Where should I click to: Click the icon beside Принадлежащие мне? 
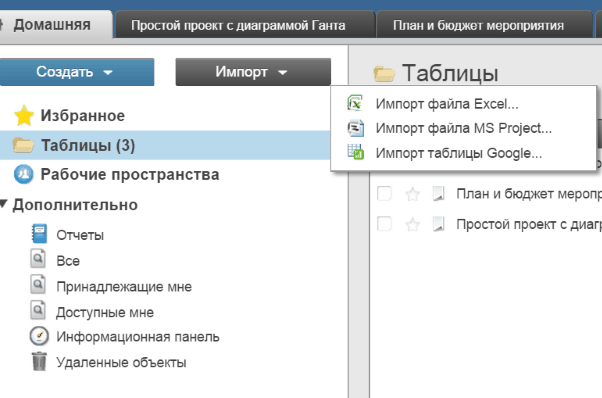[x=38, y=284]
